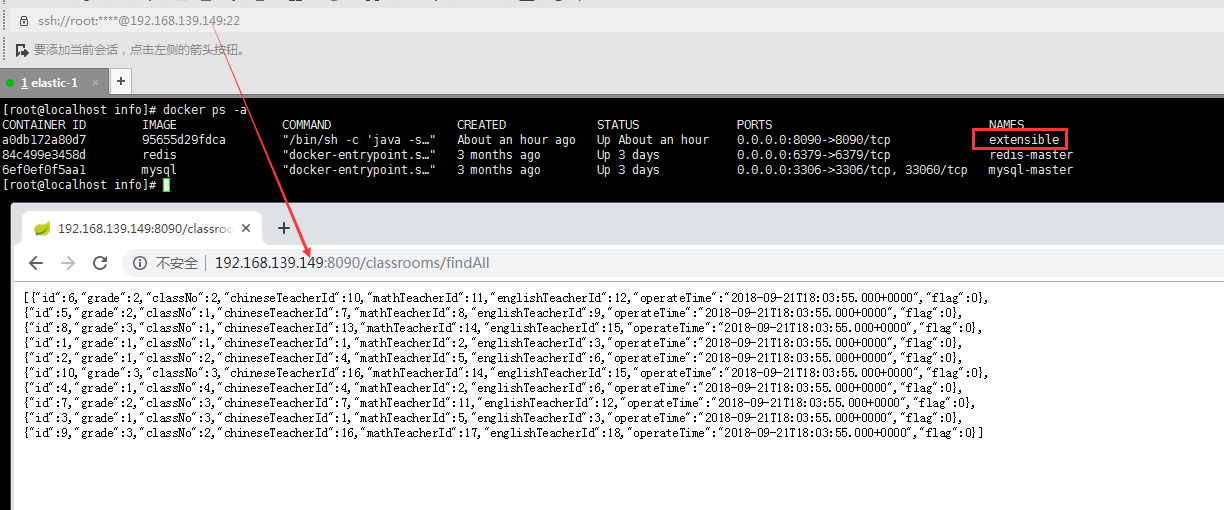This screenshot has width=1224, height=510.
Task: Switch to the elastic-1 session tab
Action: [x=53, y=82]
